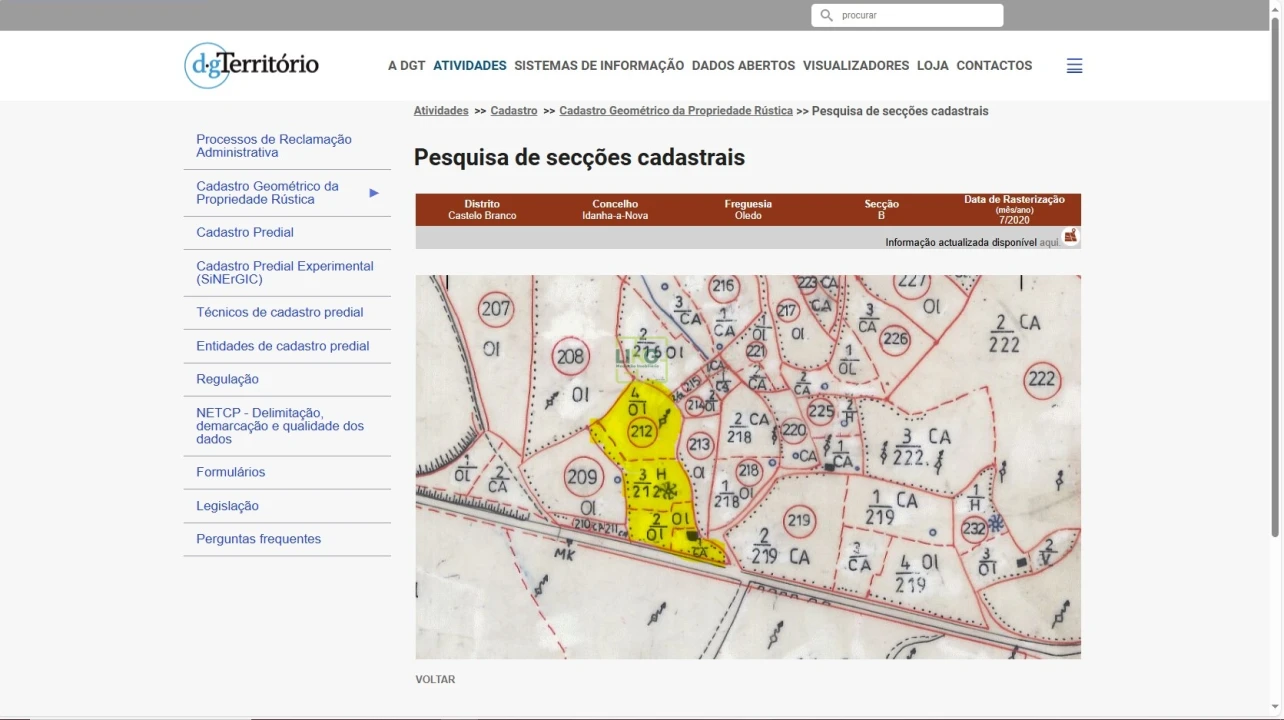Open the CONTACTOS menu

pyautogui.click(x=994, y=65)
